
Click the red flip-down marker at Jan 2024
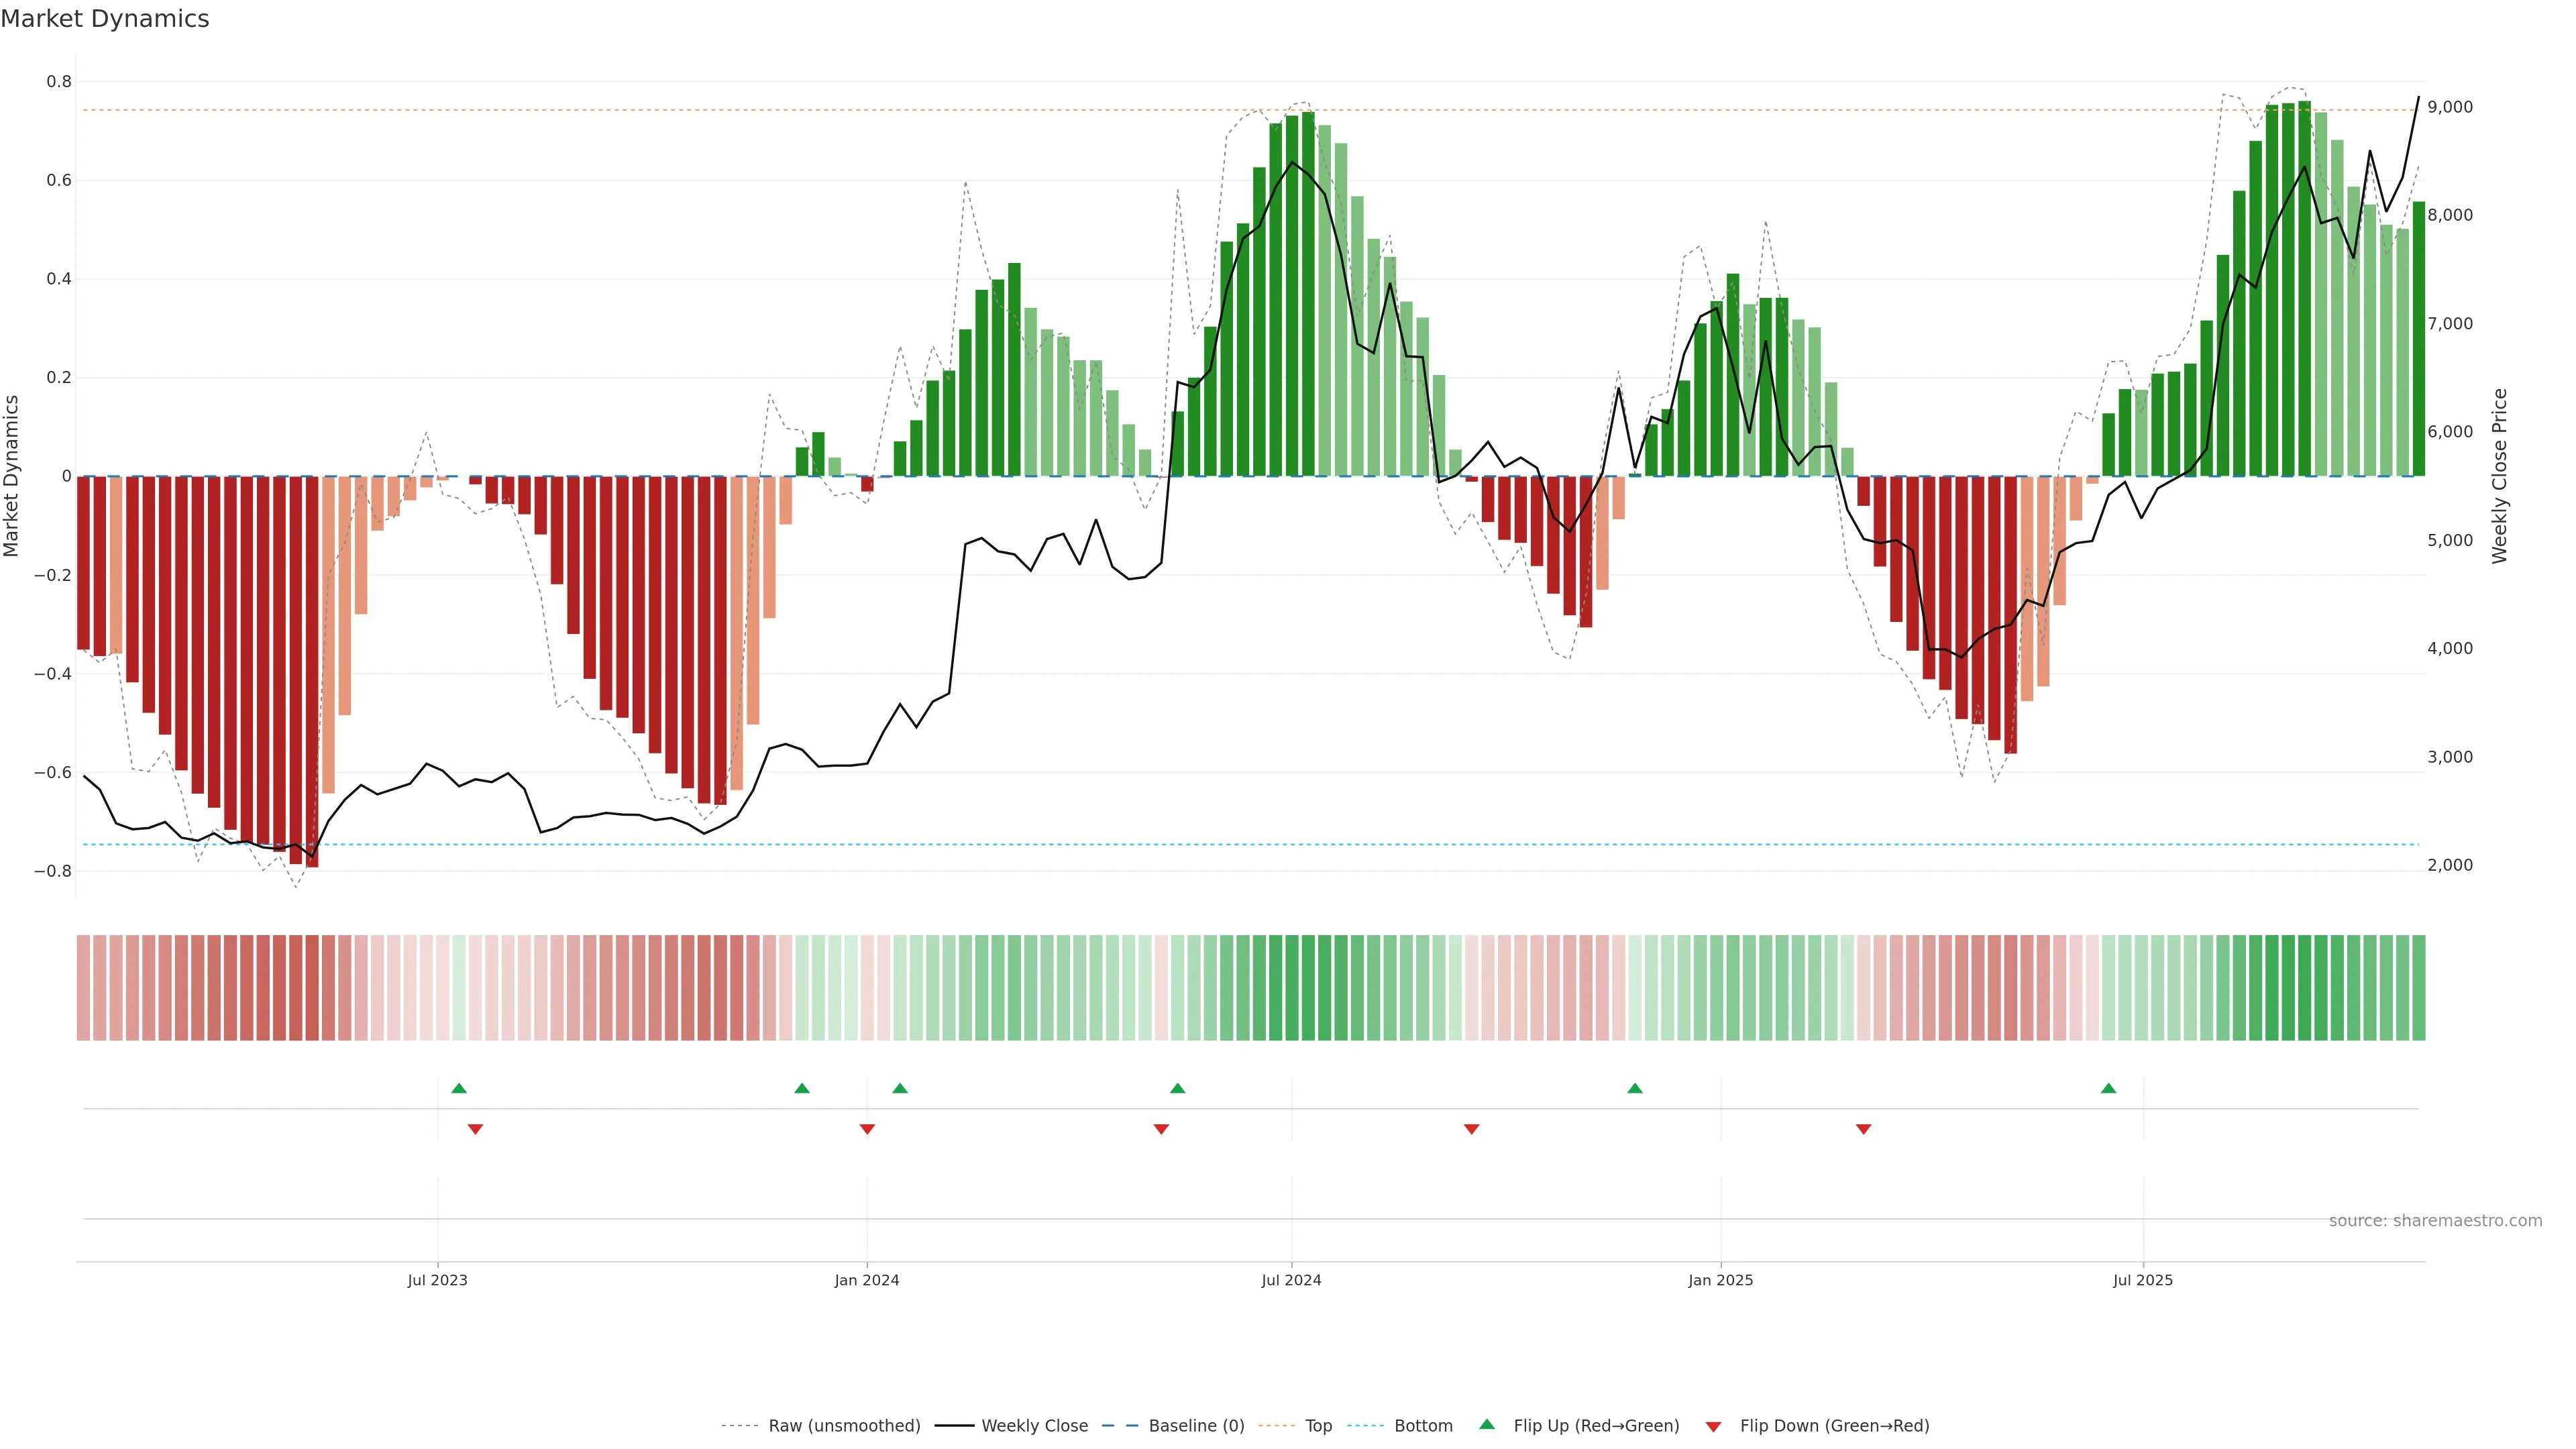pos(867,1129)
